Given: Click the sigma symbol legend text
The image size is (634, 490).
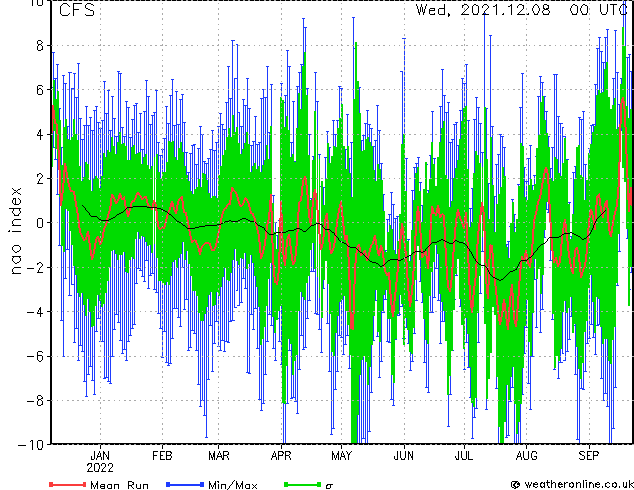Looking at the screenshot, I should 329,486.
